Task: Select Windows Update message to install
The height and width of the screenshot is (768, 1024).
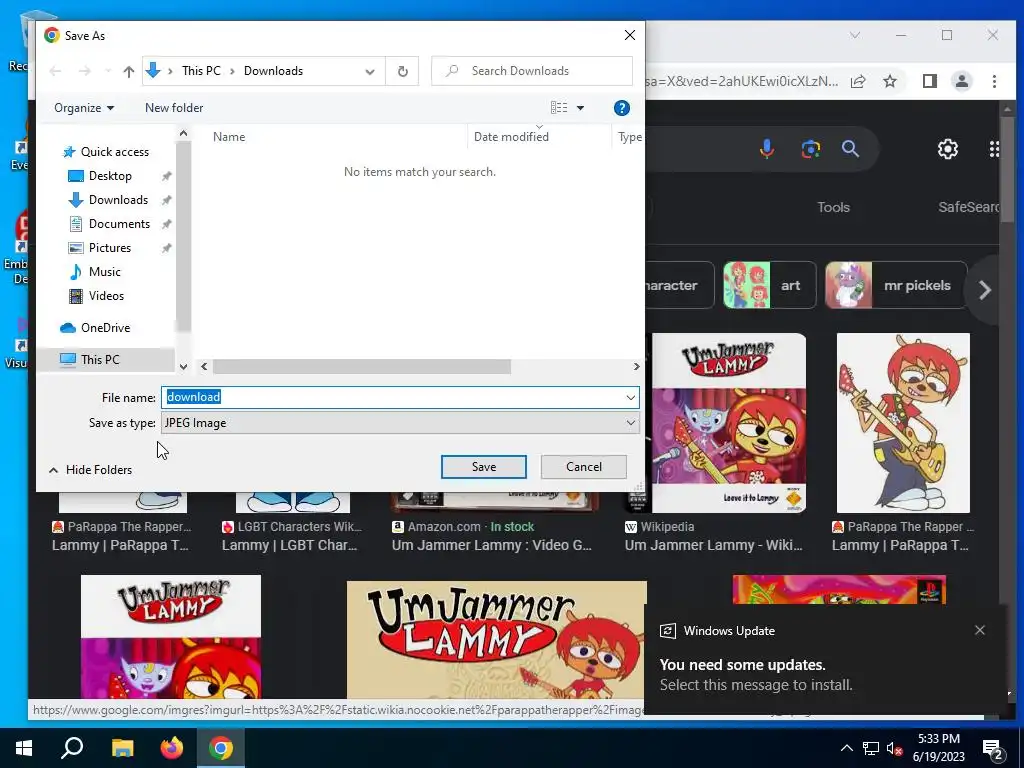Action: point(756,684)
